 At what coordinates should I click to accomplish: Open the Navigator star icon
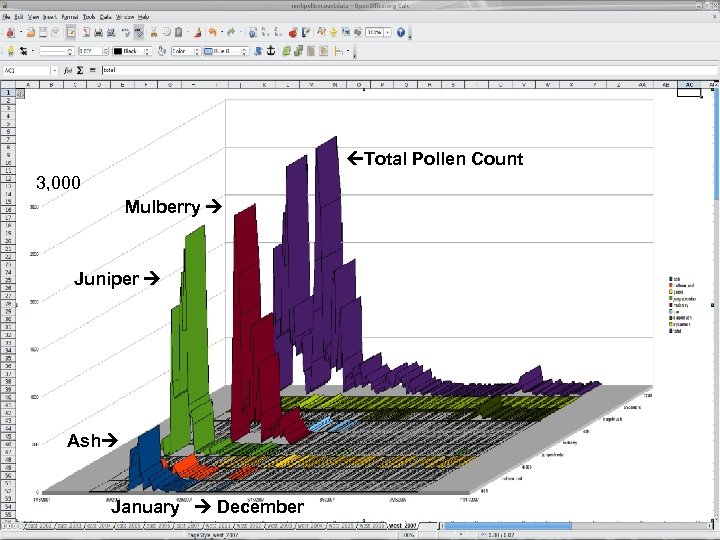[x=333, y=33]
